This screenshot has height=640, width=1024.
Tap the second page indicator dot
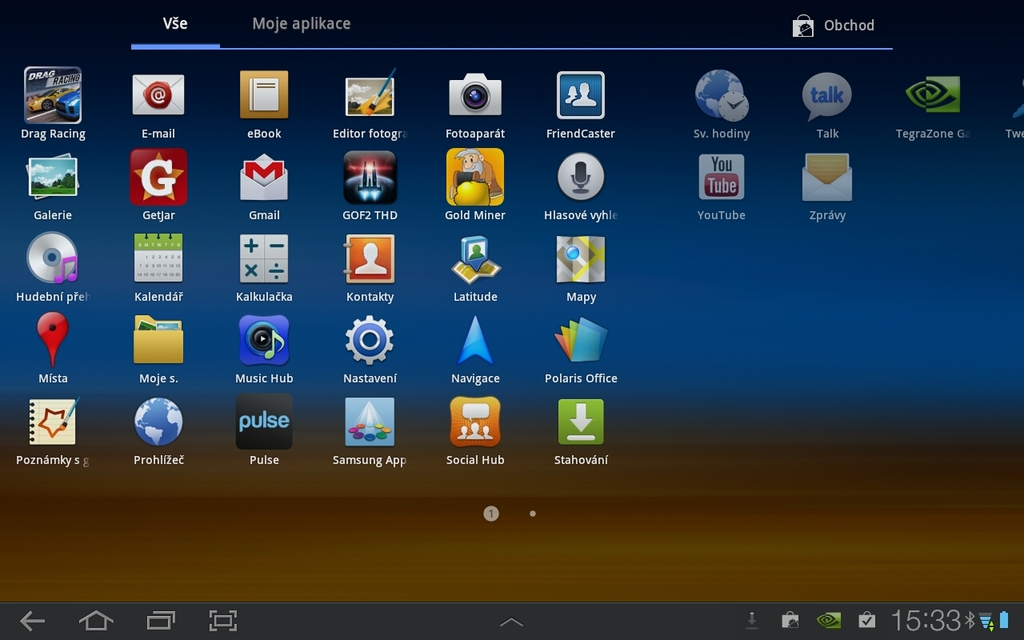[x=531, y=513]
